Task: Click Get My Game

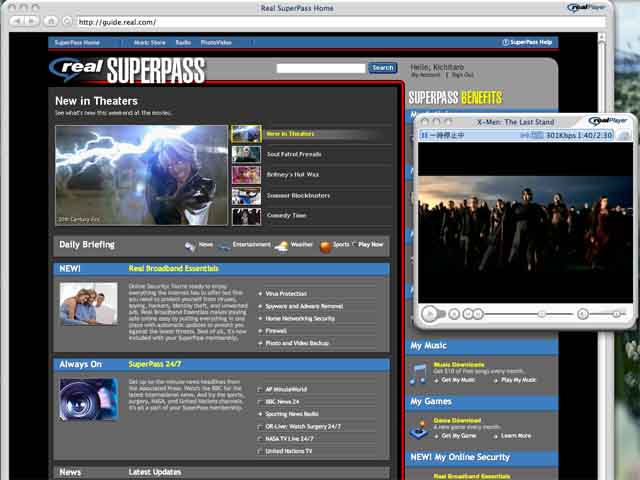Action: pyautogui.click(x=459, y=436)
